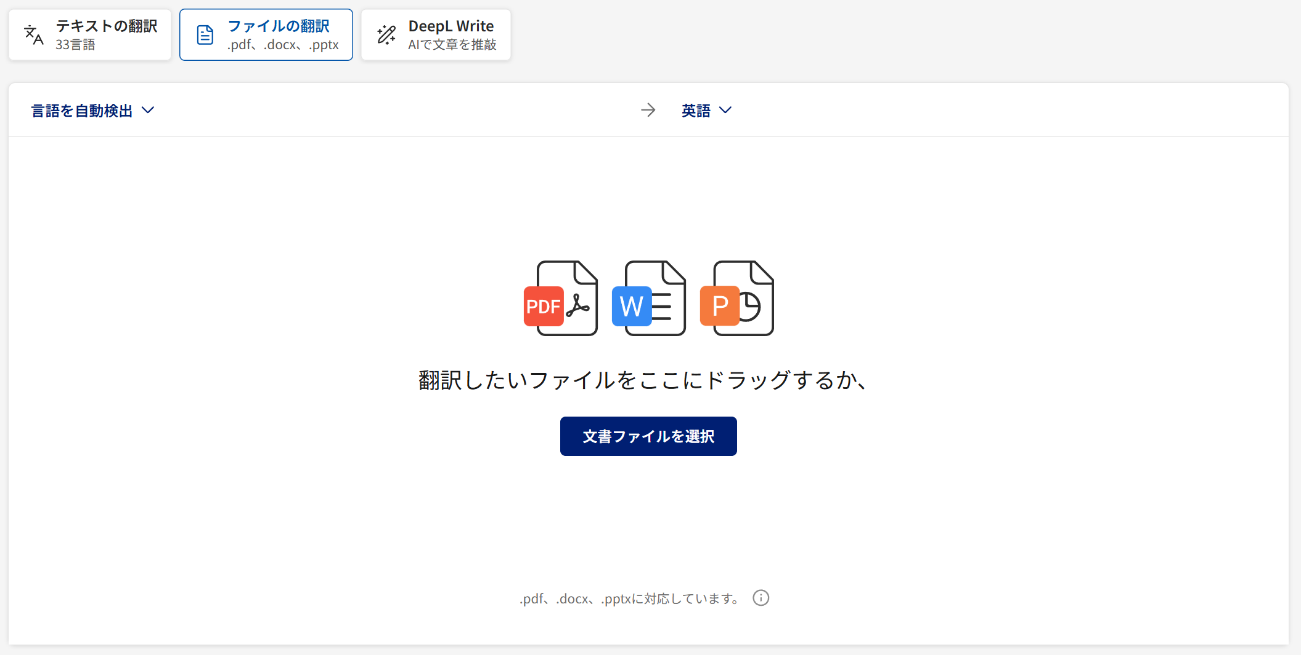1301x655 pixels.
Task: Click the text .pdf、.docx、.pptxに対応しています。
Action: [x=631, y=599]
